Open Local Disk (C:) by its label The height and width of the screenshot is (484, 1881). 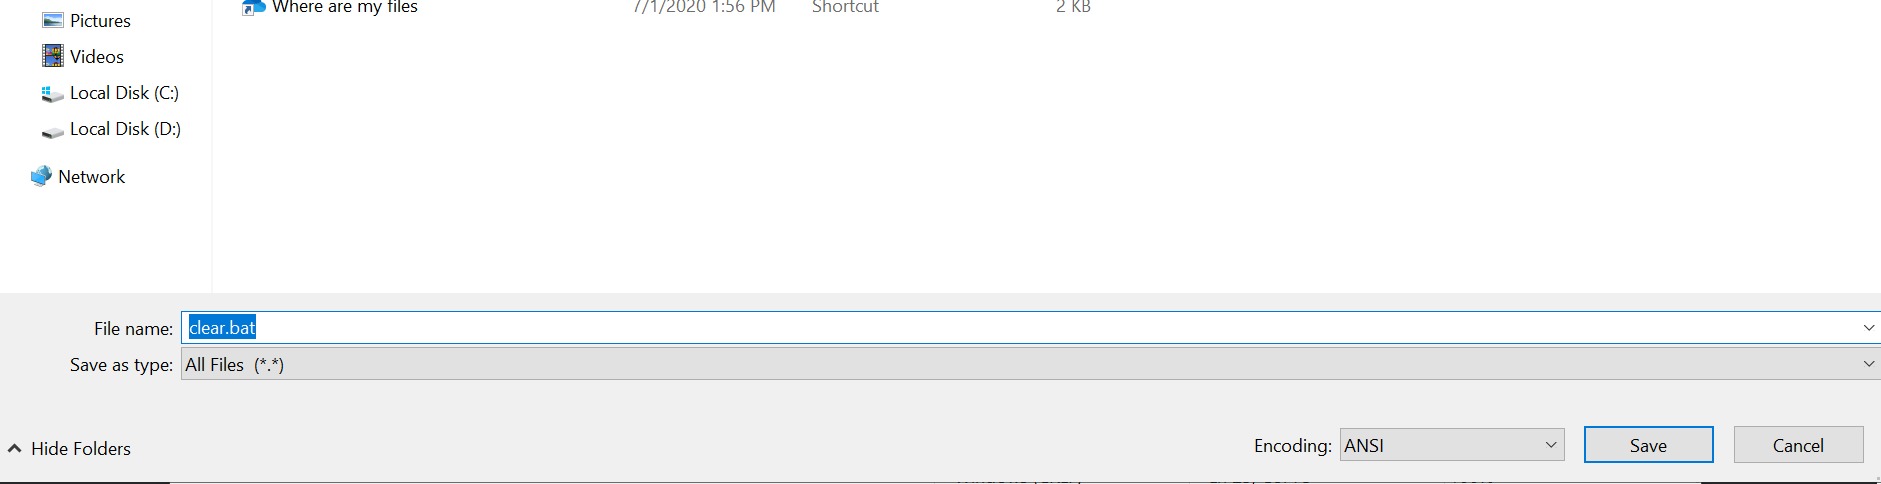tap(124, 93)
